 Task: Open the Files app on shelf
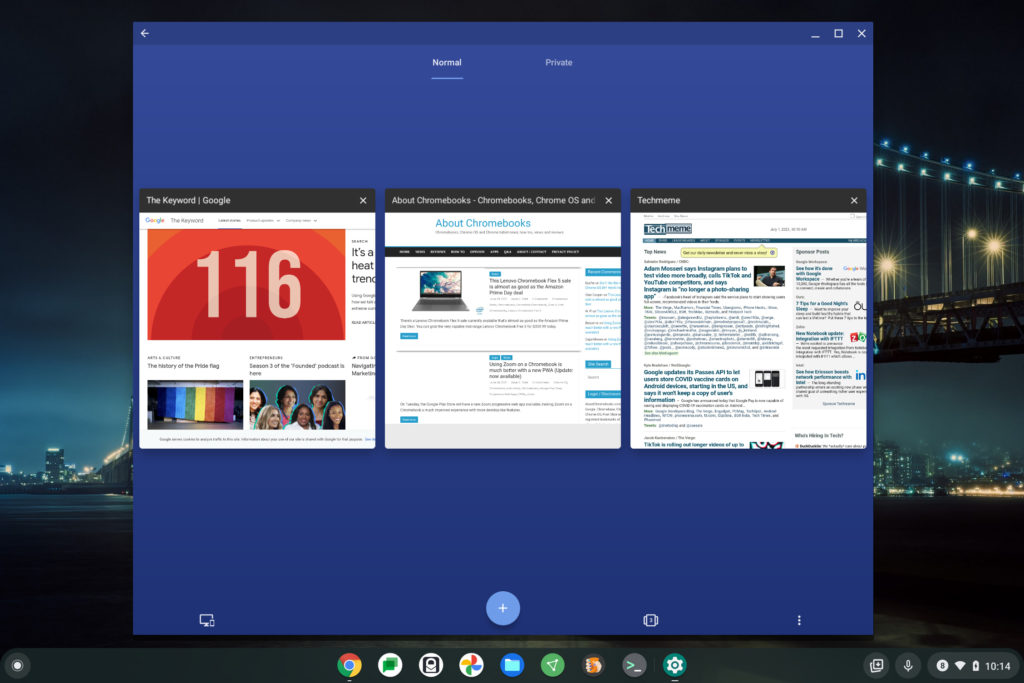[512, 665]
